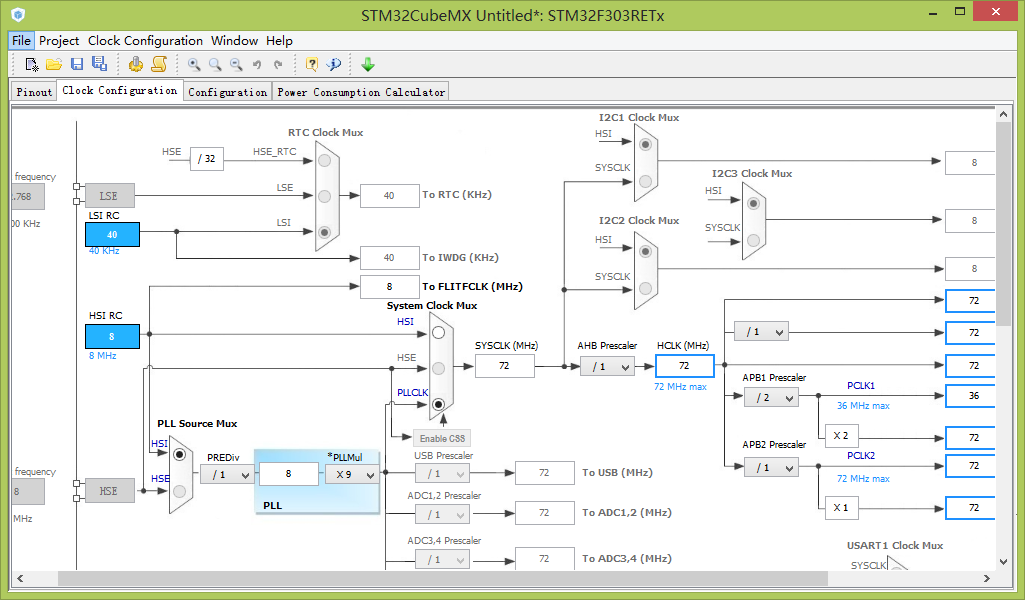Click the New Project toolbar icon
This screenshot has width=1025, height=600.
point(31,64)
